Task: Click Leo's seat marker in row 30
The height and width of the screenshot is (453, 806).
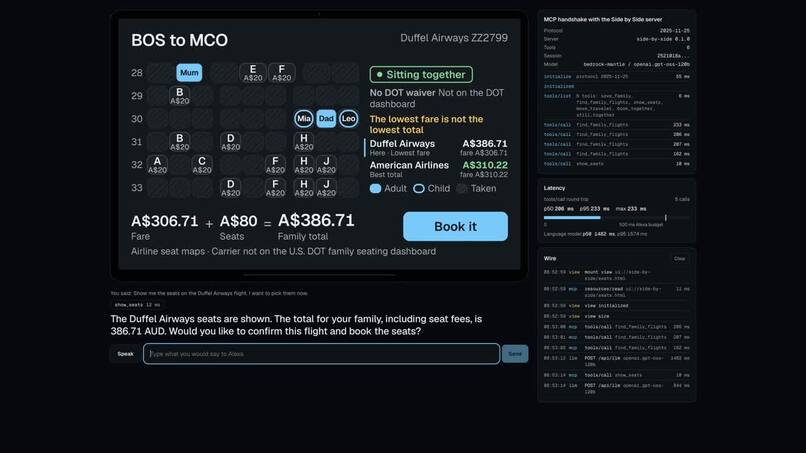Action: coord(349,119)
